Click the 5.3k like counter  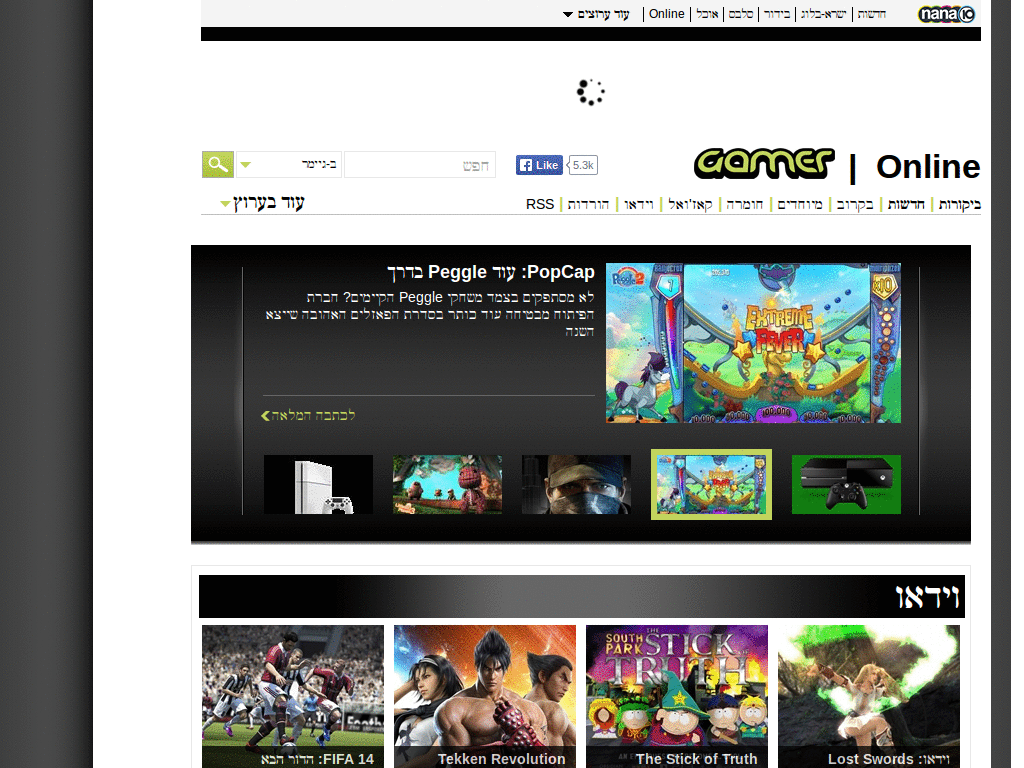[x=583, y=165]
